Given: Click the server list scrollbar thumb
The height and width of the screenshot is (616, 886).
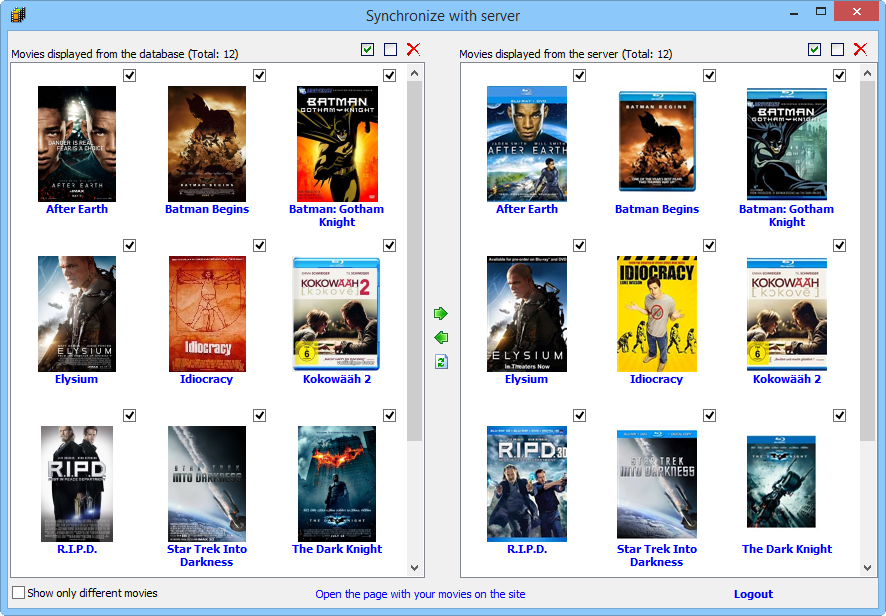Looking at the screenshot, I should click(868, 261).
